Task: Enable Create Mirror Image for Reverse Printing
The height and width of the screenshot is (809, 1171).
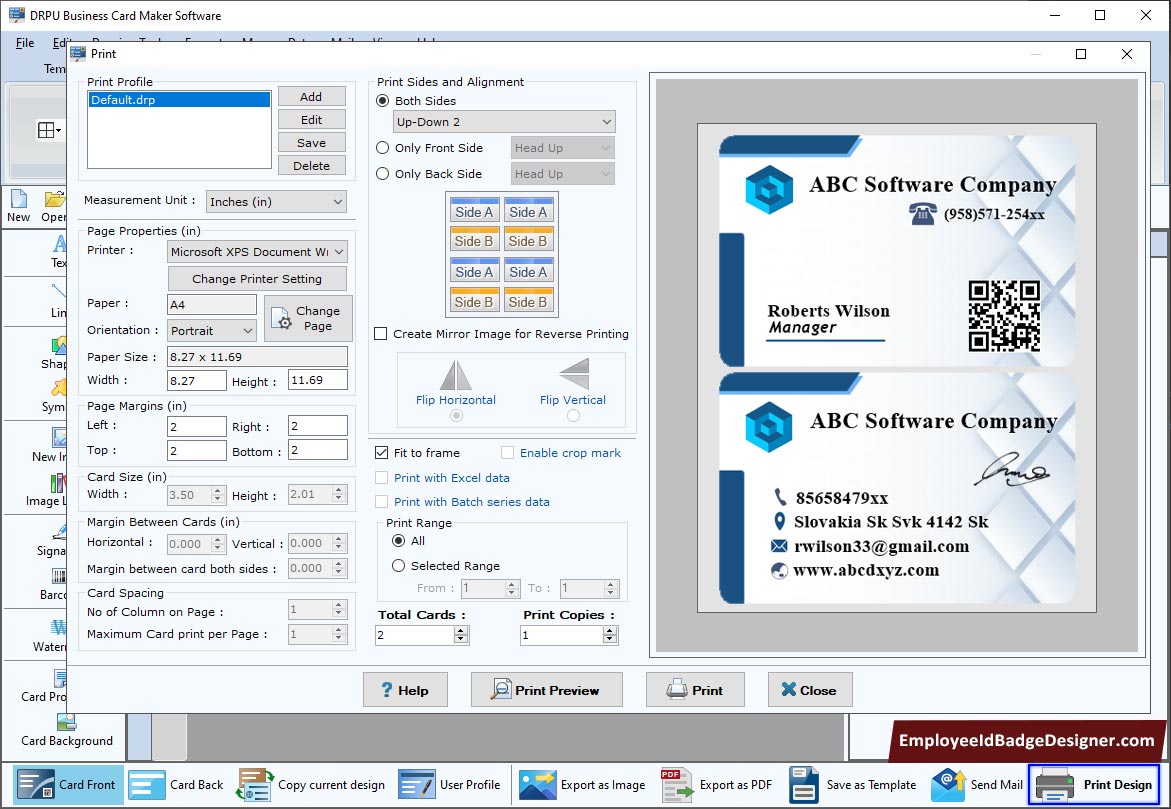Action: (x=381, y=334)
